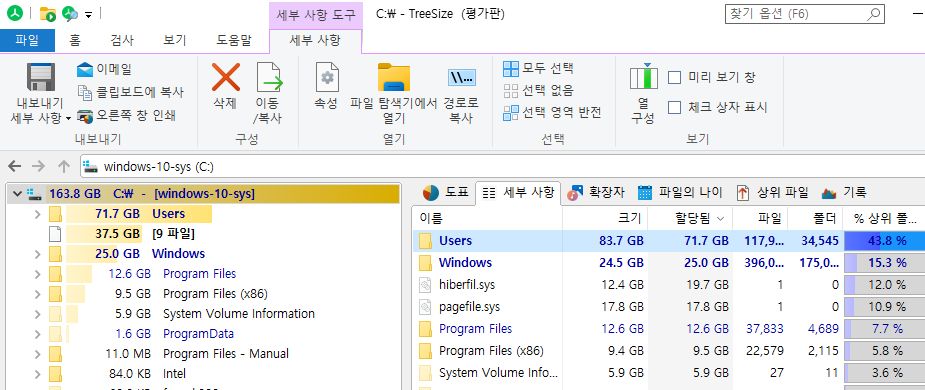925x390 pixels.
Task: Open the File ribbon tab
Action: pos(27,40)
